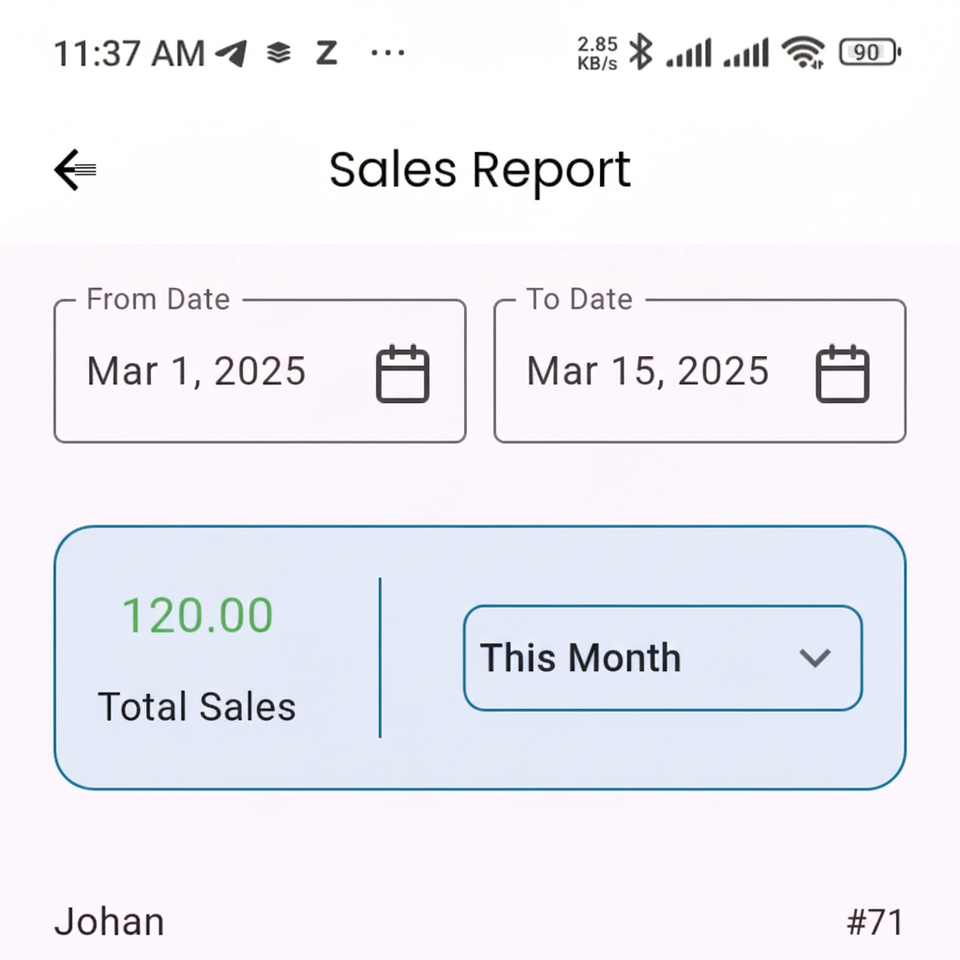Tap the 11:37 AM clock
The height and width of the screenshot is (960, 960).
128,53
